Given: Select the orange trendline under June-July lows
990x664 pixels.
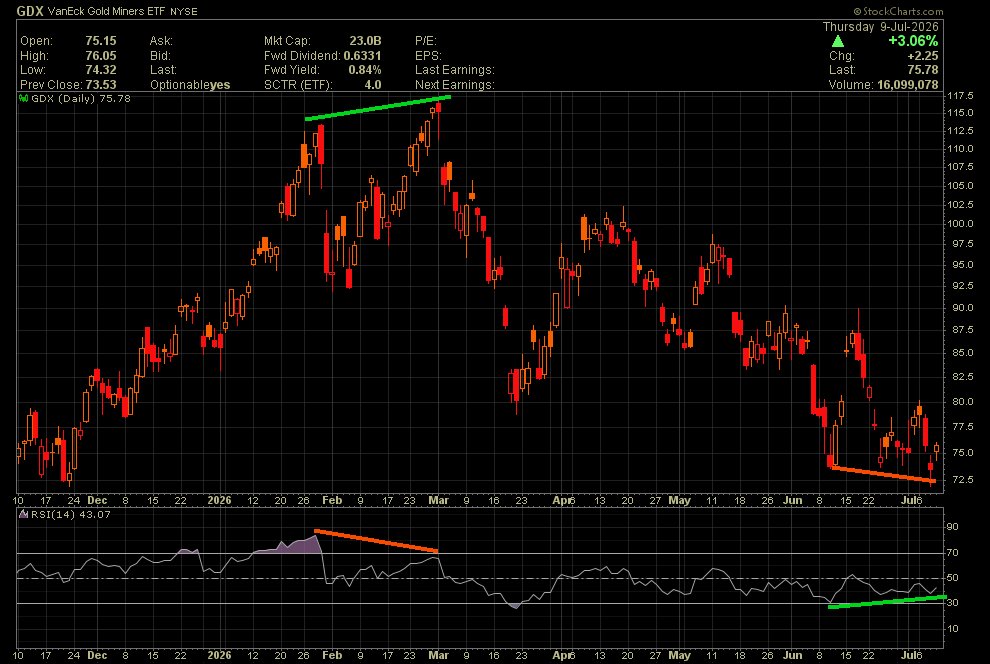Looking at the screenshot, I should (x=884, y=475).
